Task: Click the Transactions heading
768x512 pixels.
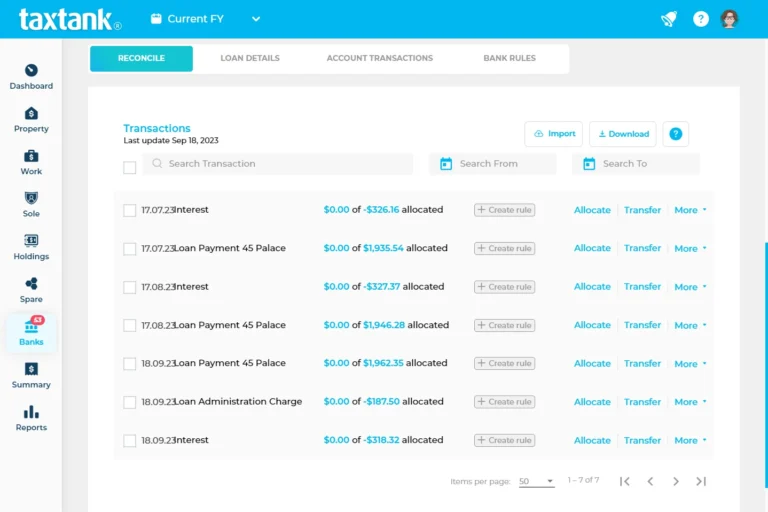Action: [x=157, y=128]
